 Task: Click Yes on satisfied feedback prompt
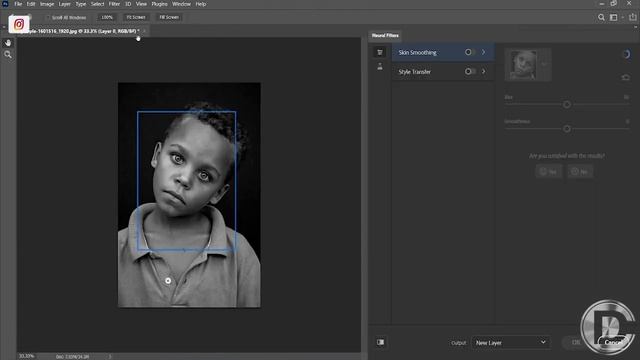549,172
